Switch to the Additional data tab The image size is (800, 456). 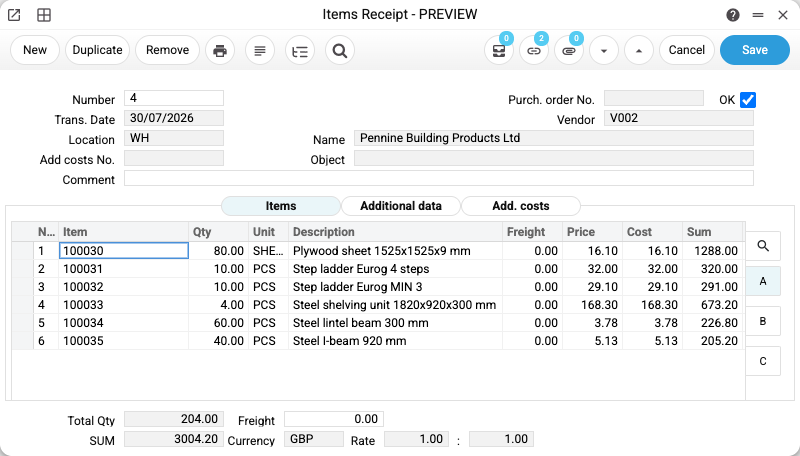tap(401, 206)
